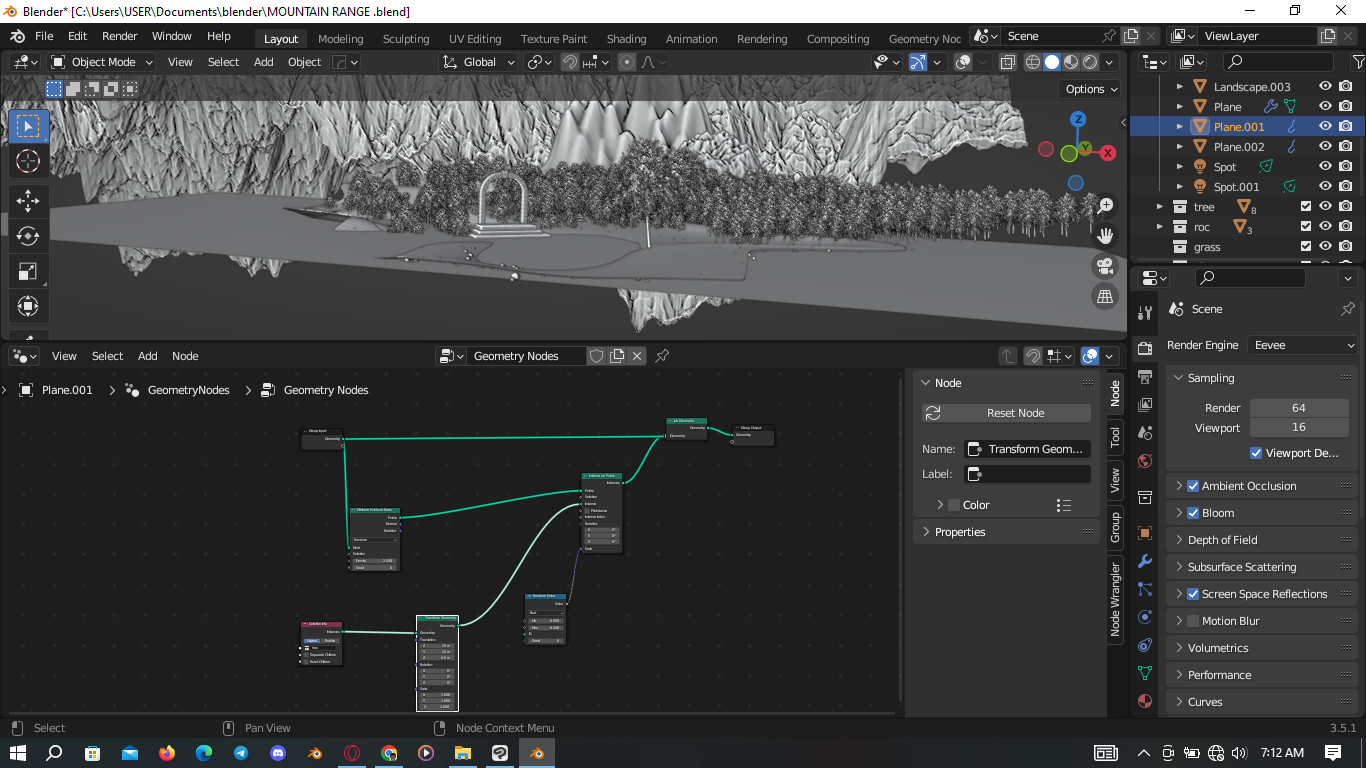Enable the Motion Blur checkbox
The image size is (1366, 768).
tap(1193, 621)
